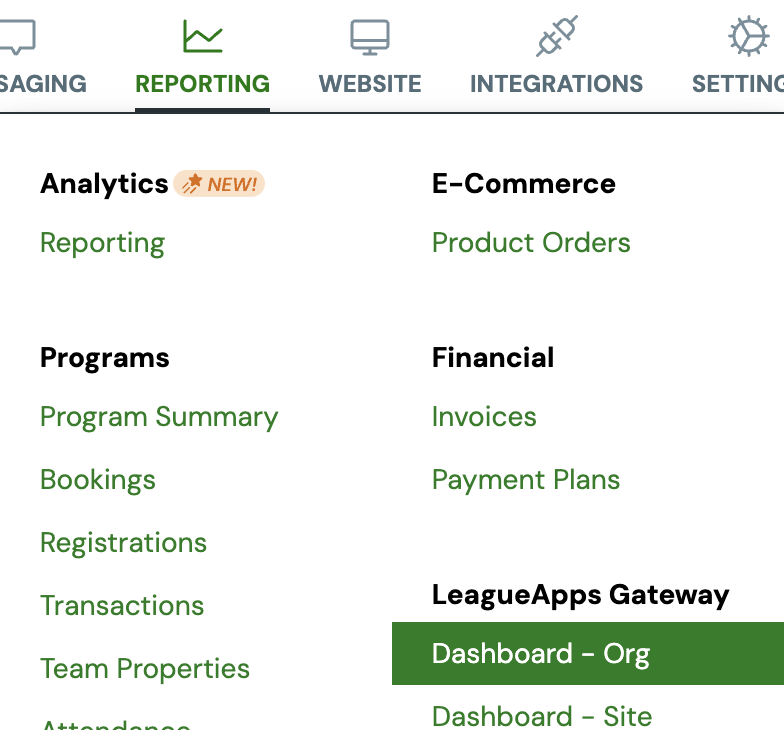Open the Team Properties report

coord(145,670)
